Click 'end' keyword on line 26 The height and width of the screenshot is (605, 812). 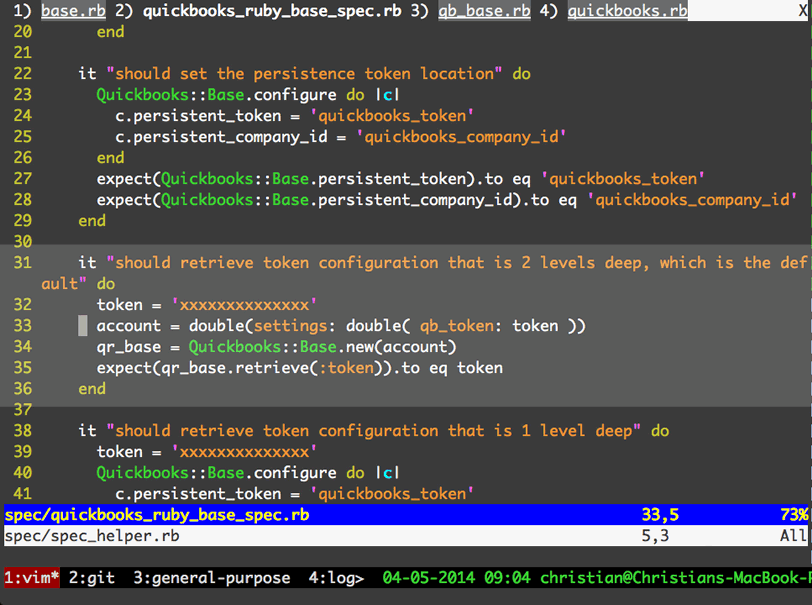(x=110, y=157)
